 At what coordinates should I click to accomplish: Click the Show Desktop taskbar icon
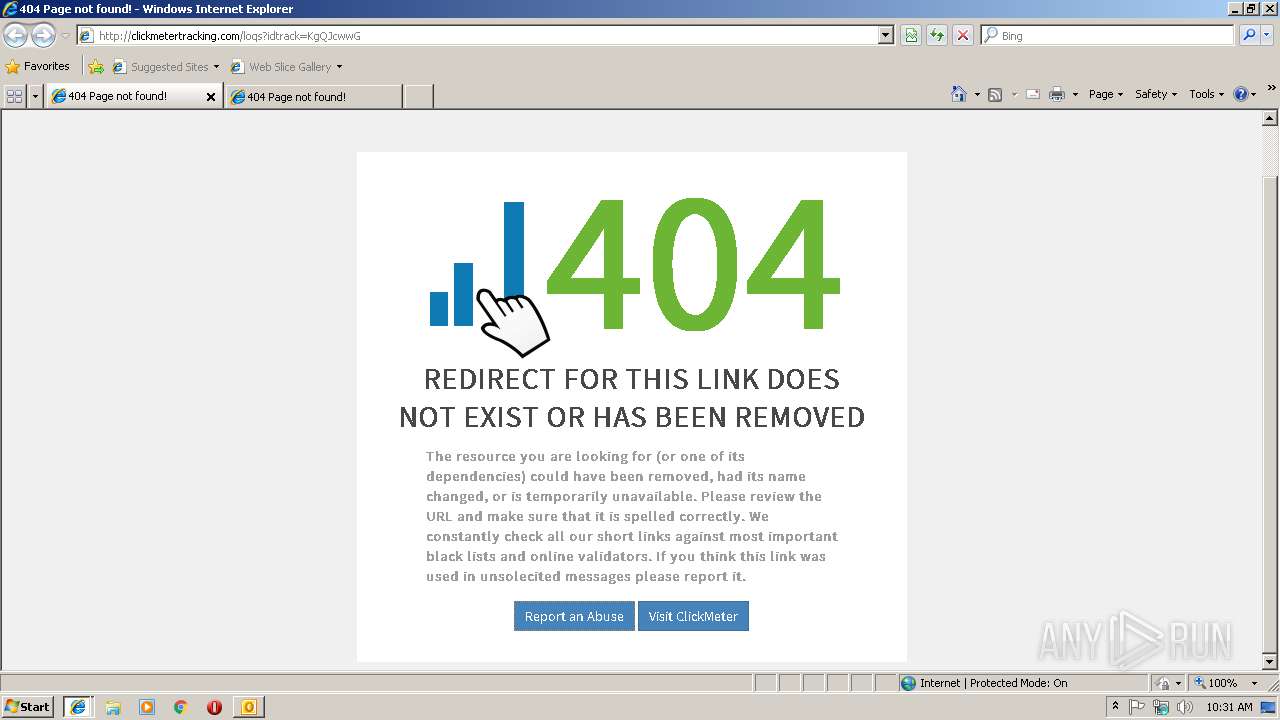[x=1269, y=707]
